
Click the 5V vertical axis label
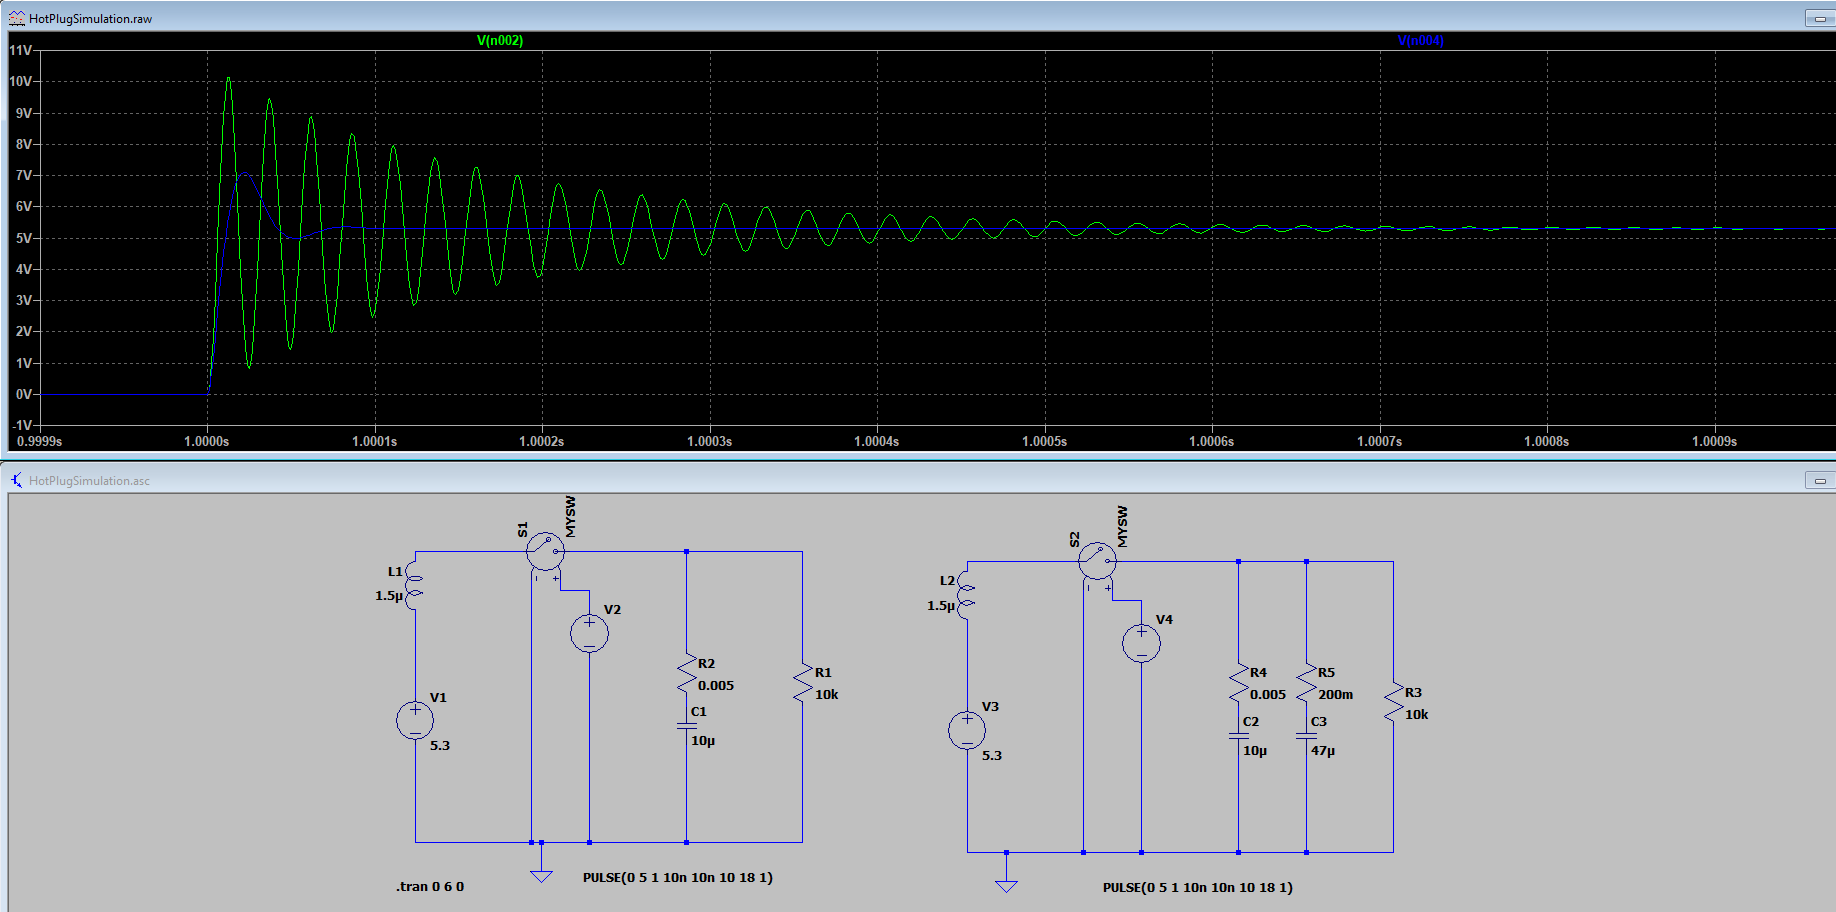click(x=24, y=238)
